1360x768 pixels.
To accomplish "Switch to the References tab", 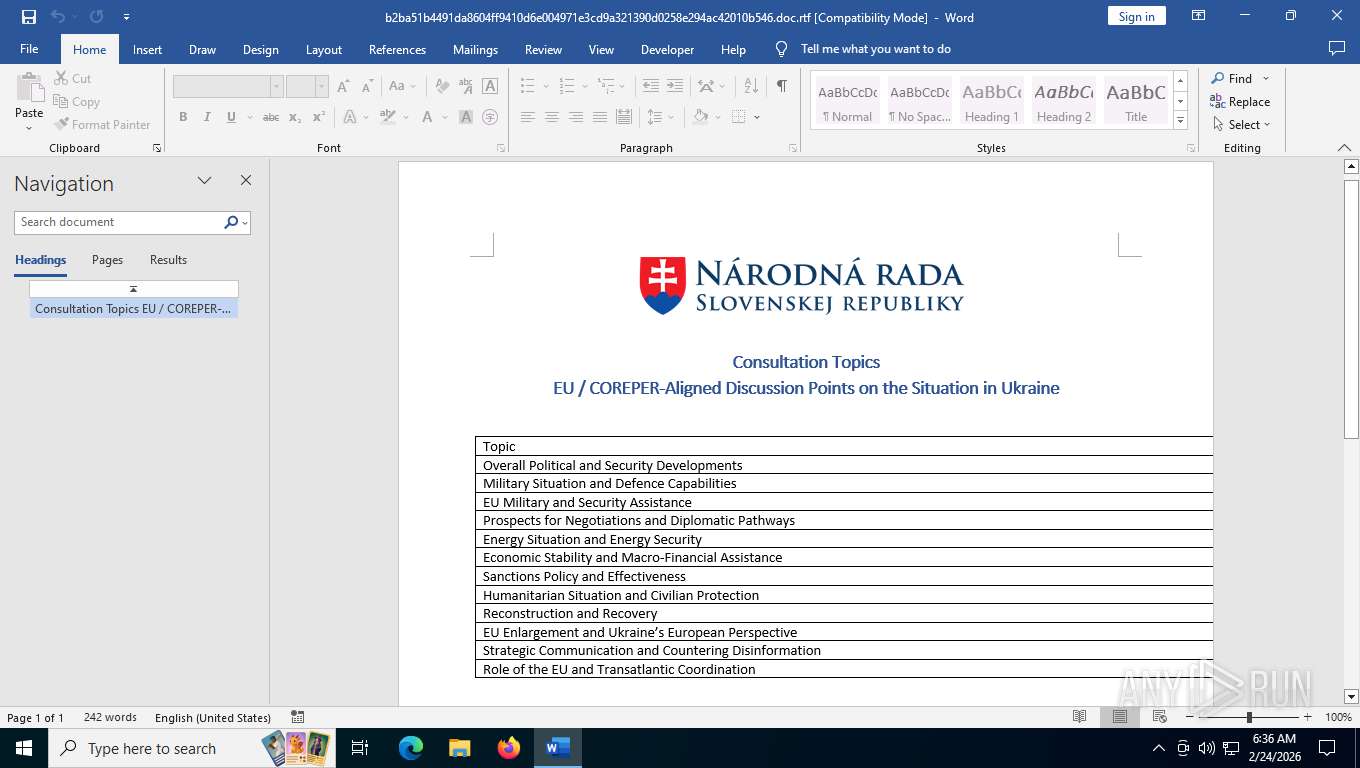I will 397,50.
